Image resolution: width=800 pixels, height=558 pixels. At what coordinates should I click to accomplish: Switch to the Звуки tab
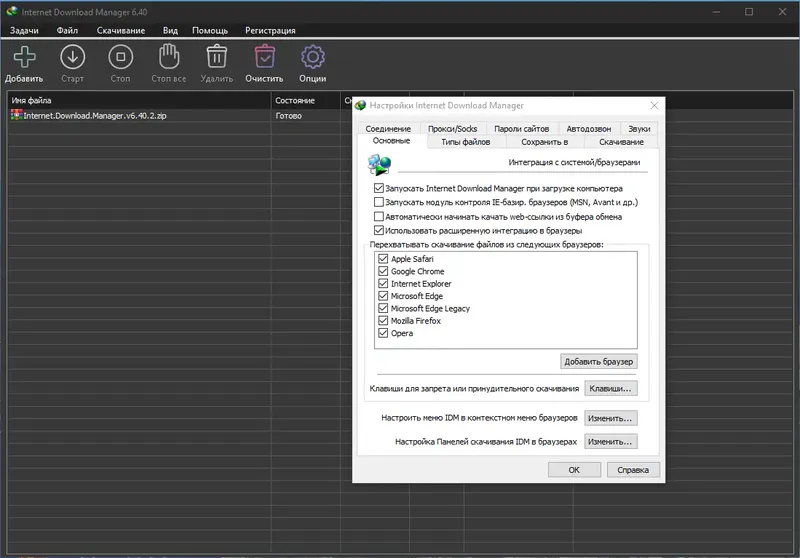[639, 129]
